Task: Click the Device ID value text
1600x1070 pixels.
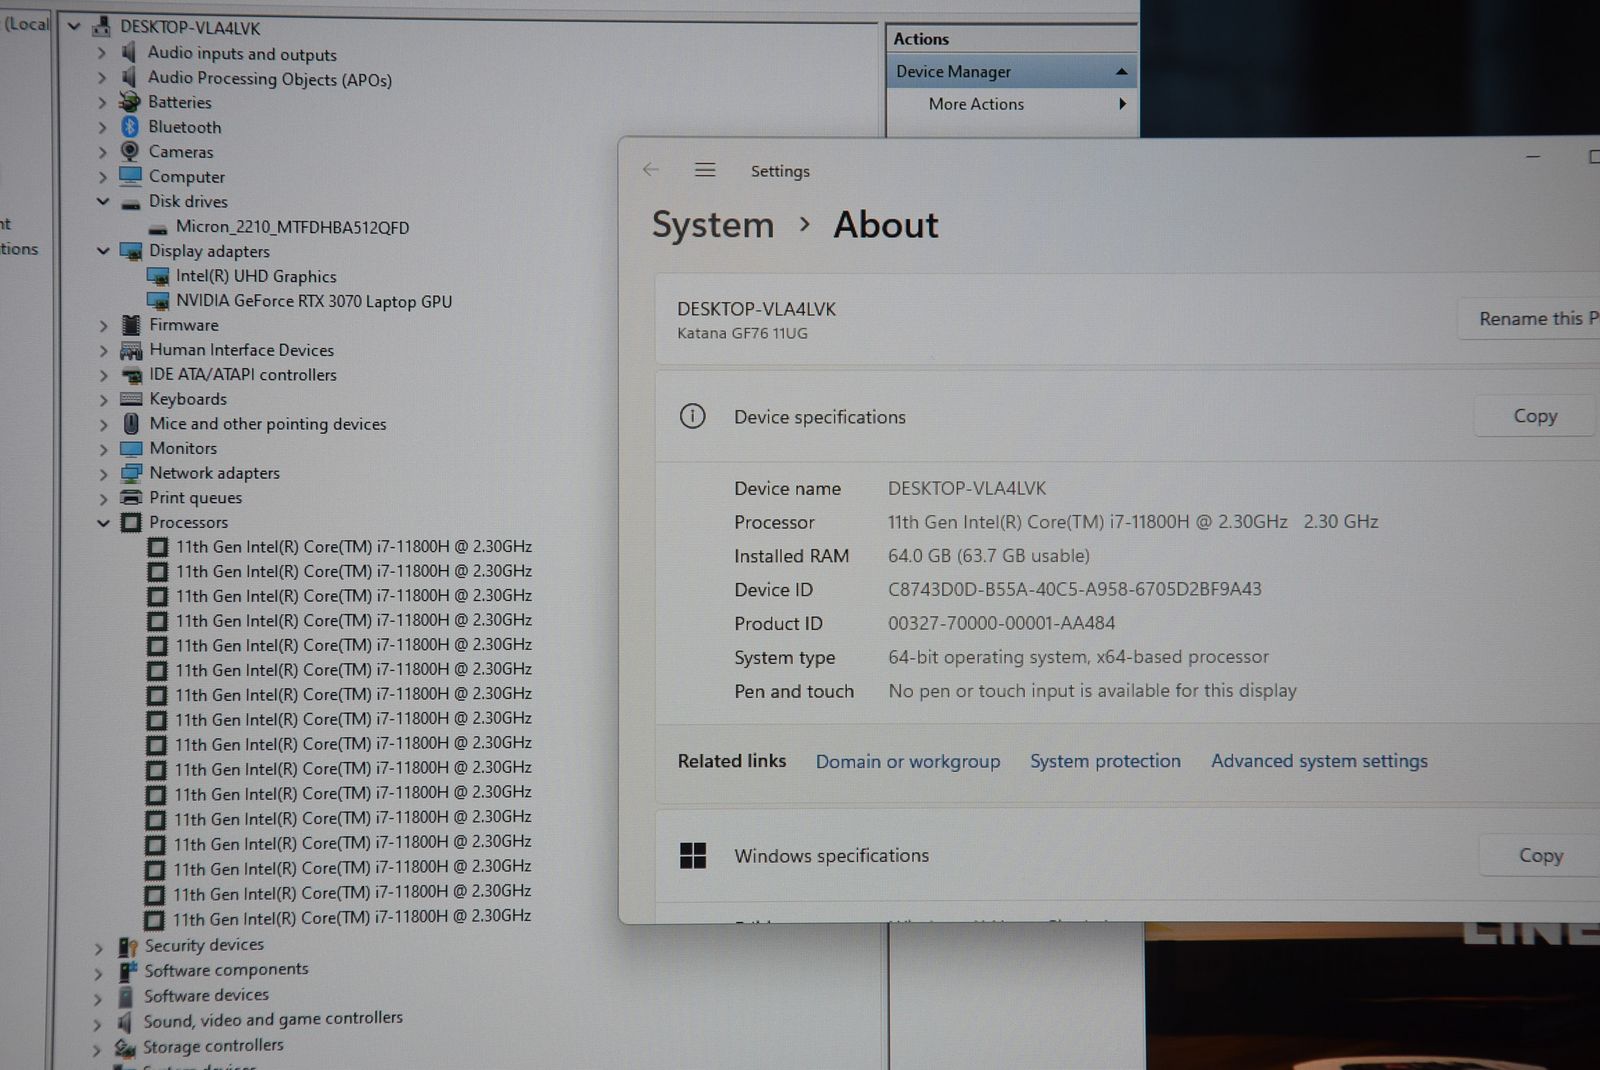Action: coord(1075,589)
